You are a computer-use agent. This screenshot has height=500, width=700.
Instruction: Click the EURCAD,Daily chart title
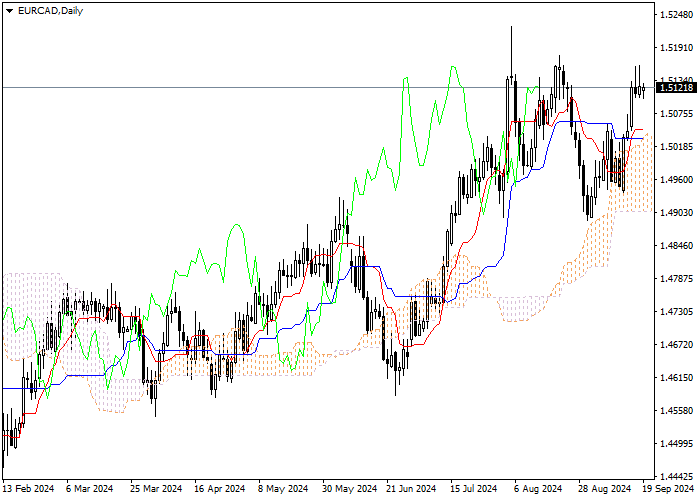(50, 11)
